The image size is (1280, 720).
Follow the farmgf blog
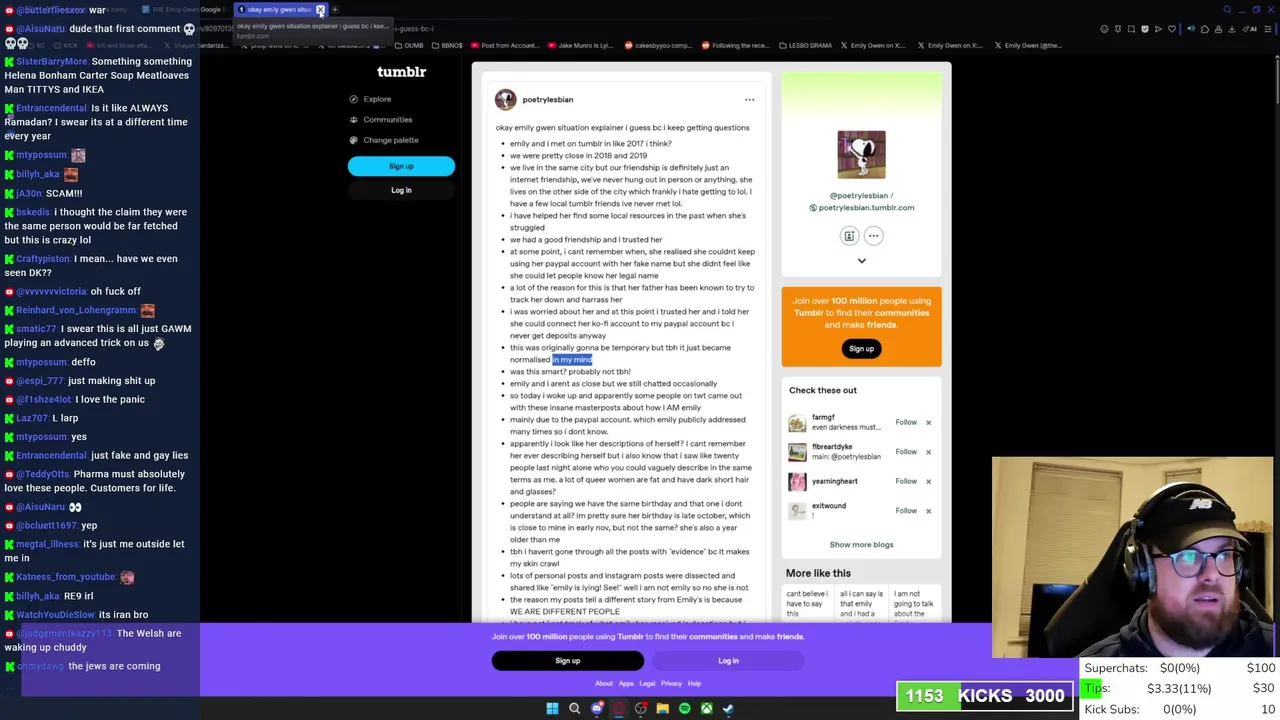pyautogui.click(x=906, y=422)
